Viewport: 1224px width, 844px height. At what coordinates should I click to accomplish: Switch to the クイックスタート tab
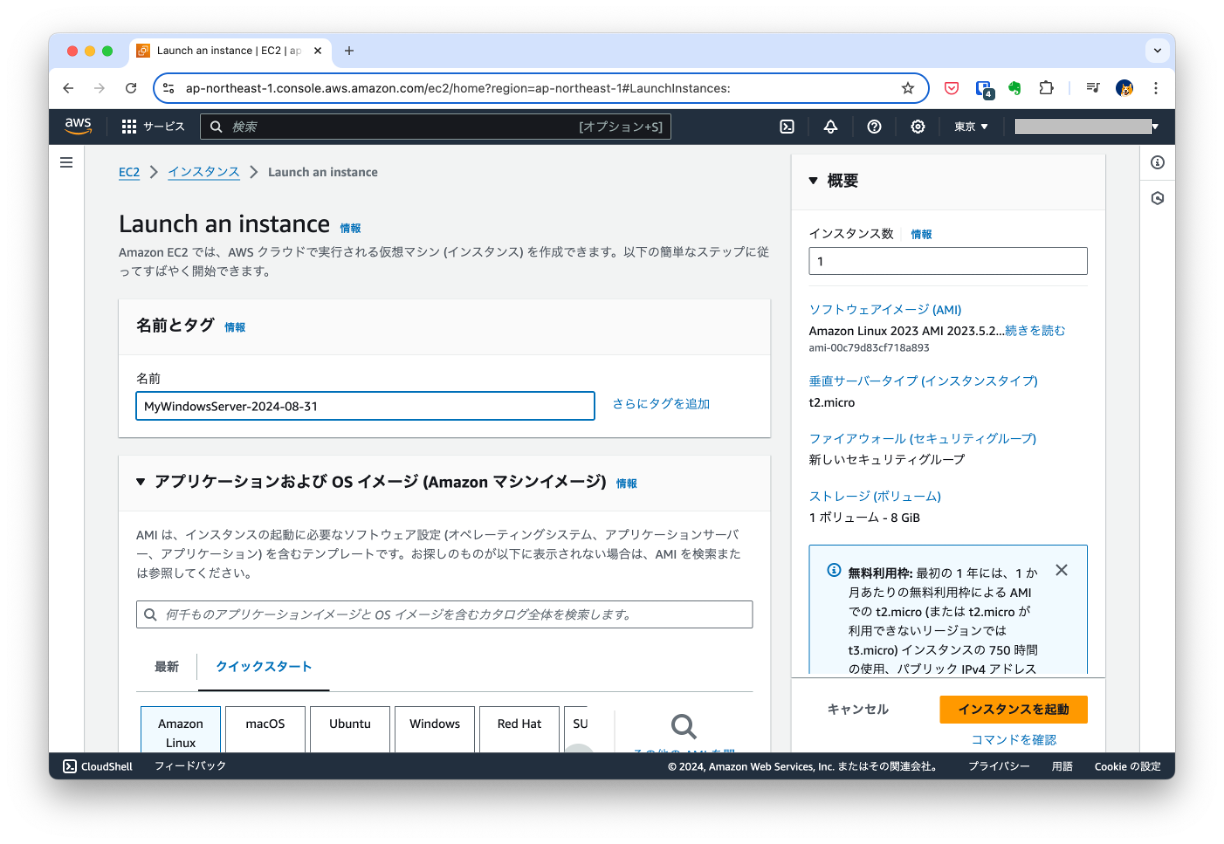click(x=264, y=667)
